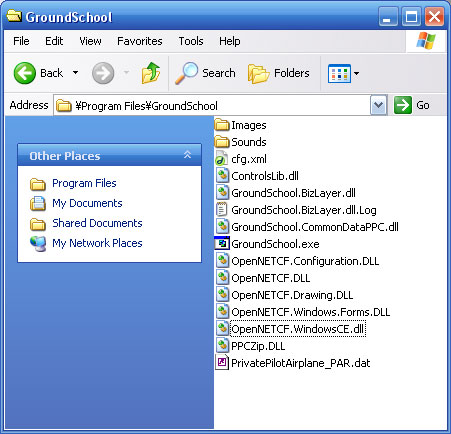Select the cfg.xml file

pos(241,159)
